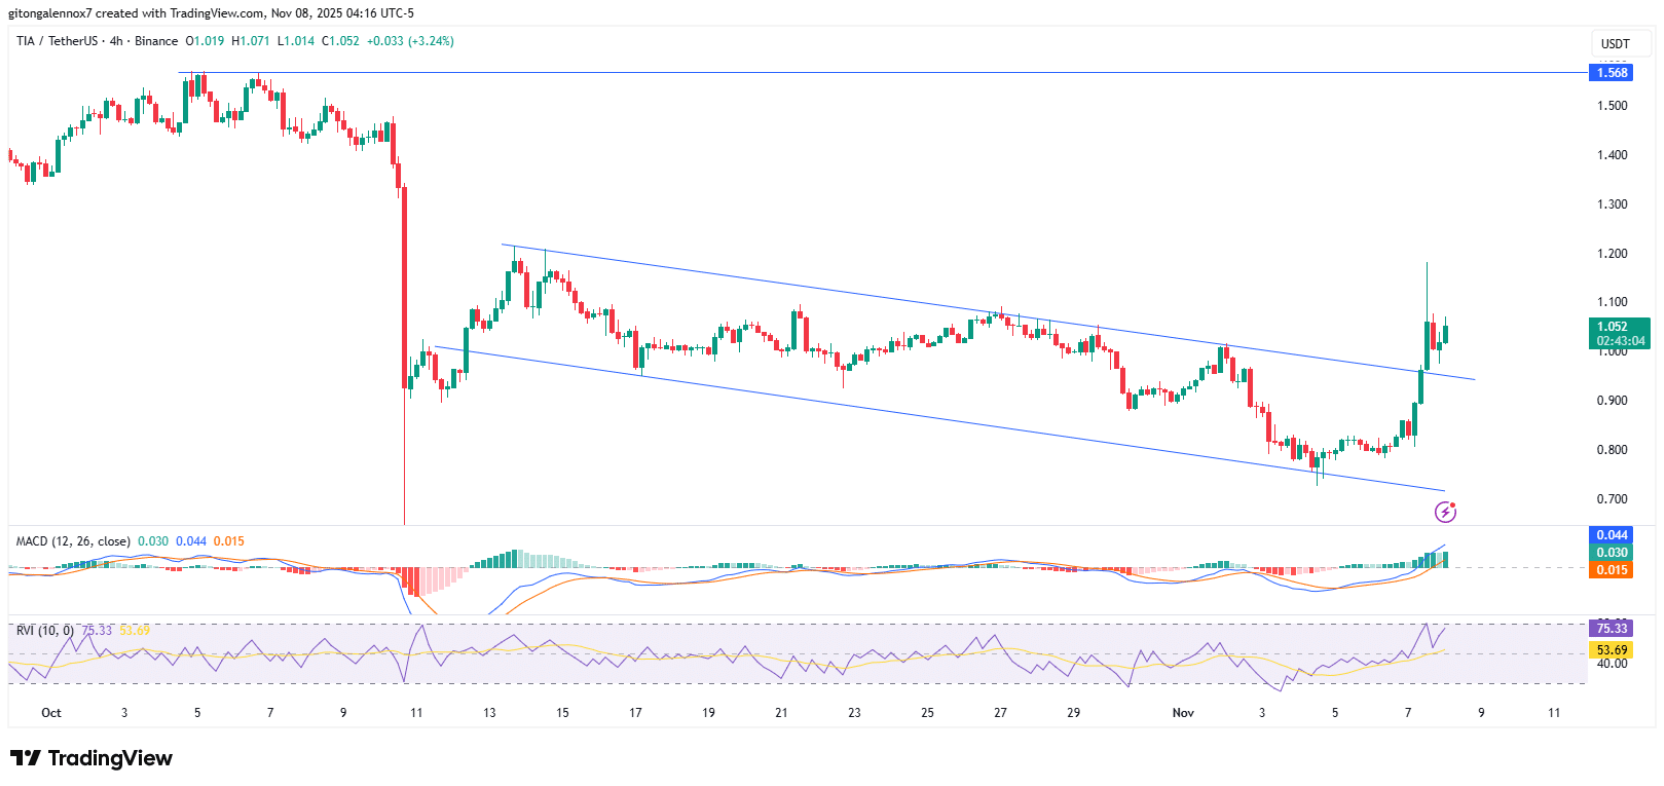The image size is (1664, 786).
Task: Click the 1.200 level on price scale
Action: (1612, 253)
